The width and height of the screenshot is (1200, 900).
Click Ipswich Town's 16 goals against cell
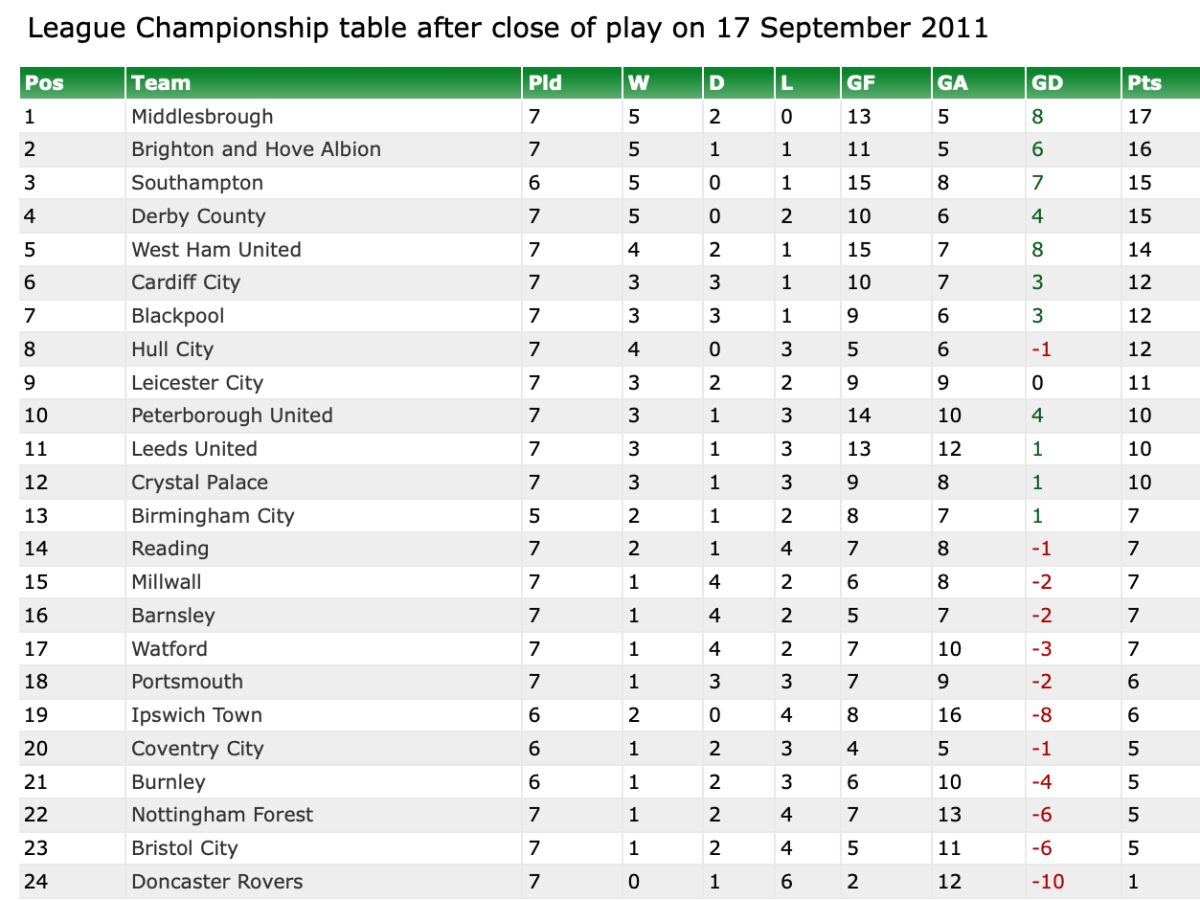pyautogui.click(x=949, y=715)
